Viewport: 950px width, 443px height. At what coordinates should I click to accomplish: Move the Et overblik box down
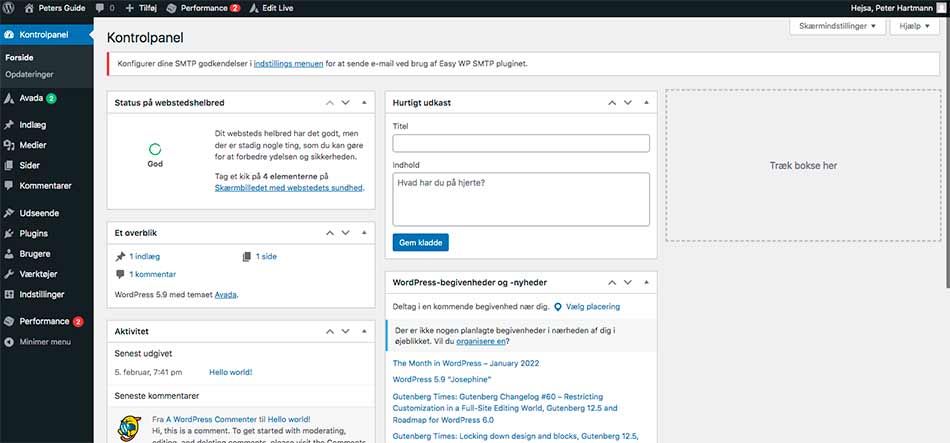pos(345,233)
